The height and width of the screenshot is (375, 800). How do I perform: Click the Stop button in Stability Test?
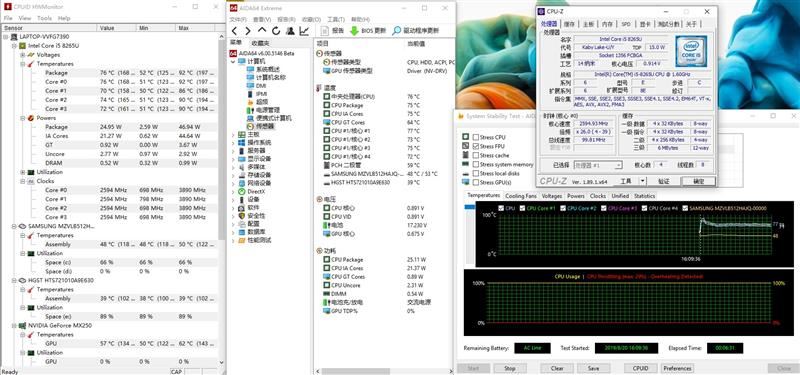coord(510,368)
